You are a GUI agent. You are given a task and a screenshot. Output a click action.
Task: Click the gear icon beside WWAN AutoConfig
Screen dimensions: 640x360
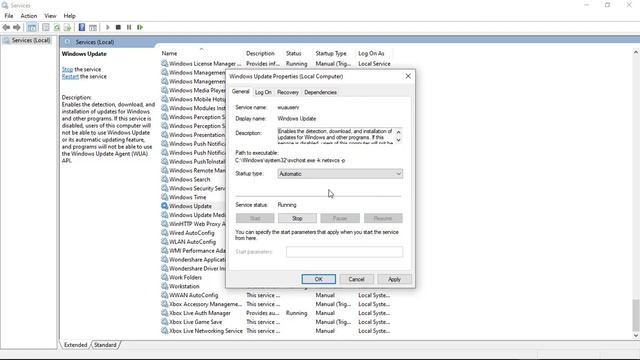point(164,295)
